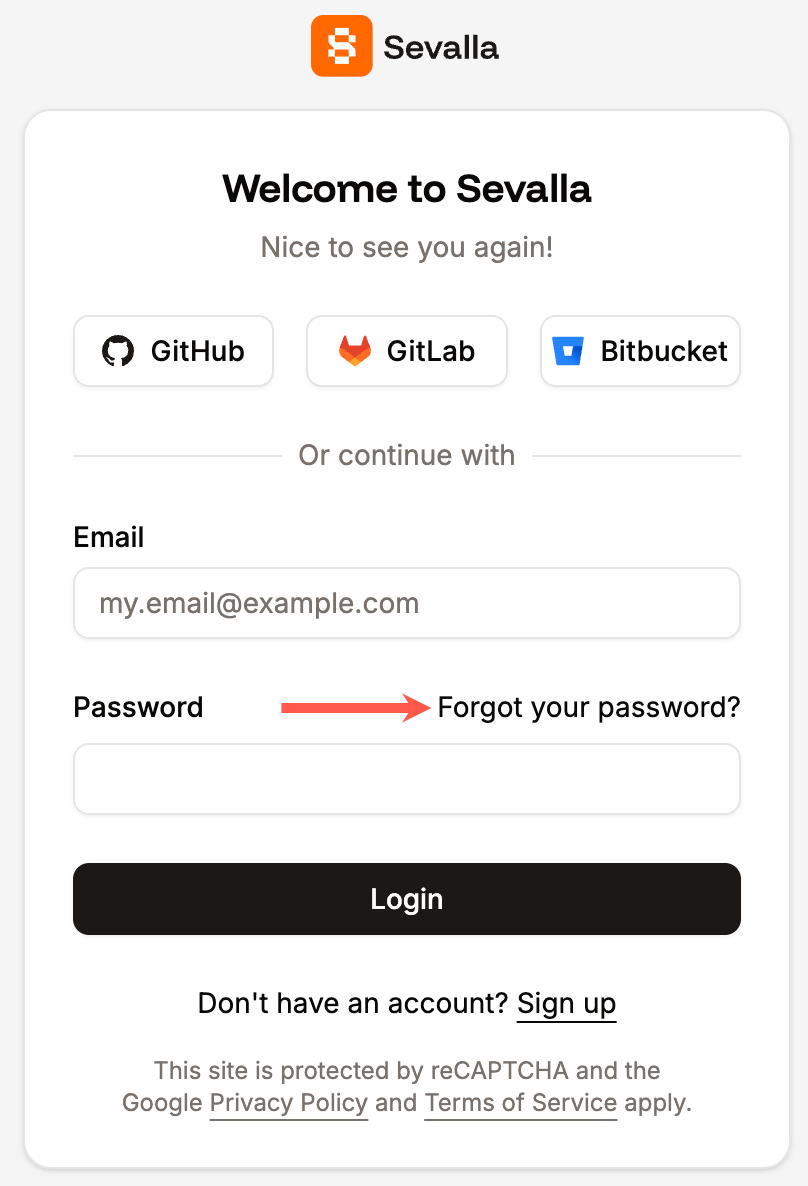
Task: View the Google Privacy Policy
Action: tap(288, 1103)
